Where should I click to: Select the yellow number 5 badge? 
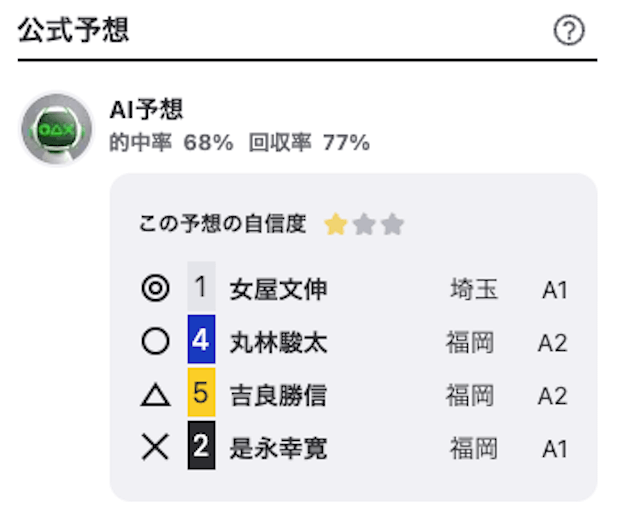[x=201, y=392]
